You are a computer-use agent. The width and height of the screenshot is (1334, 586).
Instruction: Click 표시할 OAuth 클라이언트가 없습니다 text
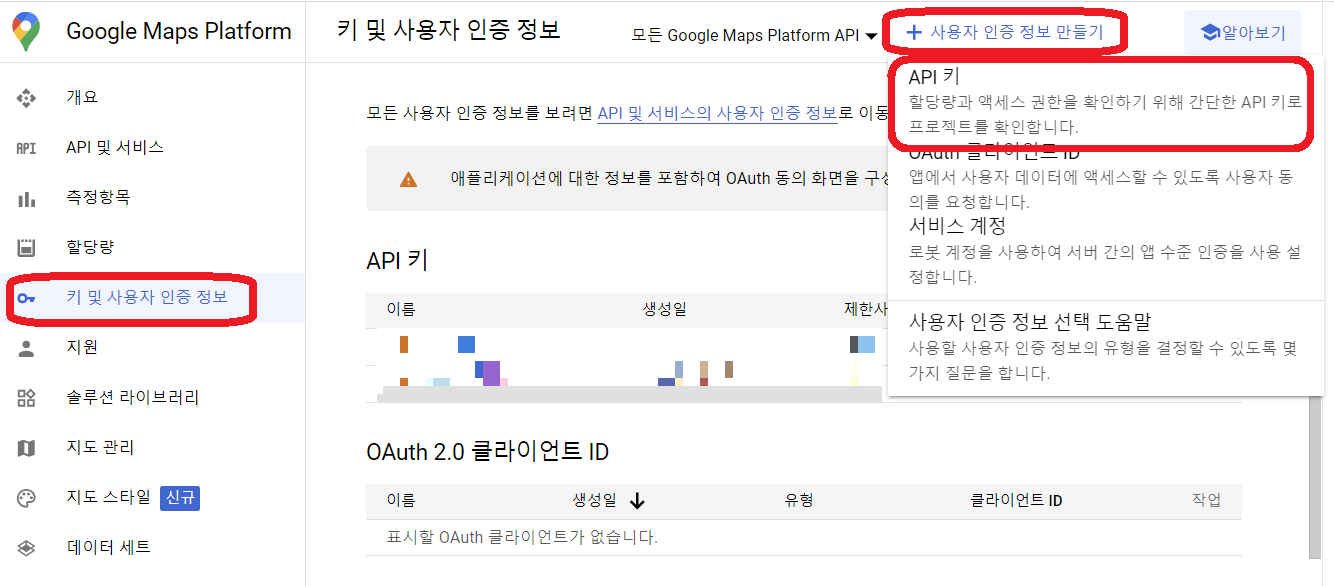click(522, 537)
